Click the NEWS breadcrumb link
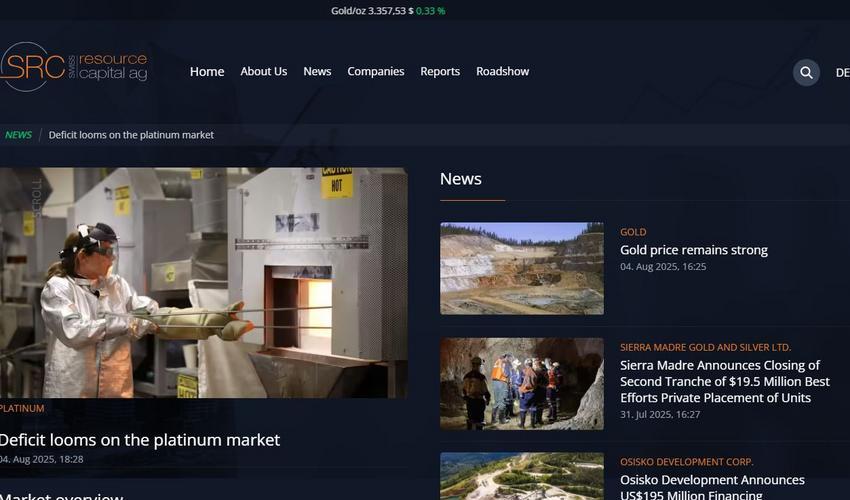 coord(18,135)
